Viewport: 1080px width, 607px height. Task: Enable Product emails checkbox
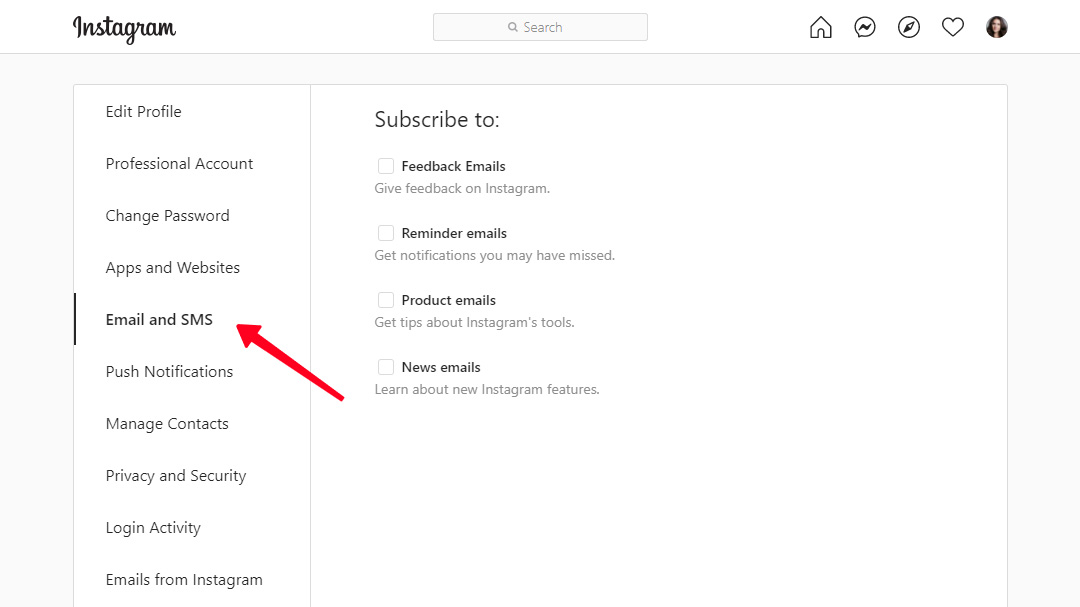pyautogui.click(x=386, y=300)
